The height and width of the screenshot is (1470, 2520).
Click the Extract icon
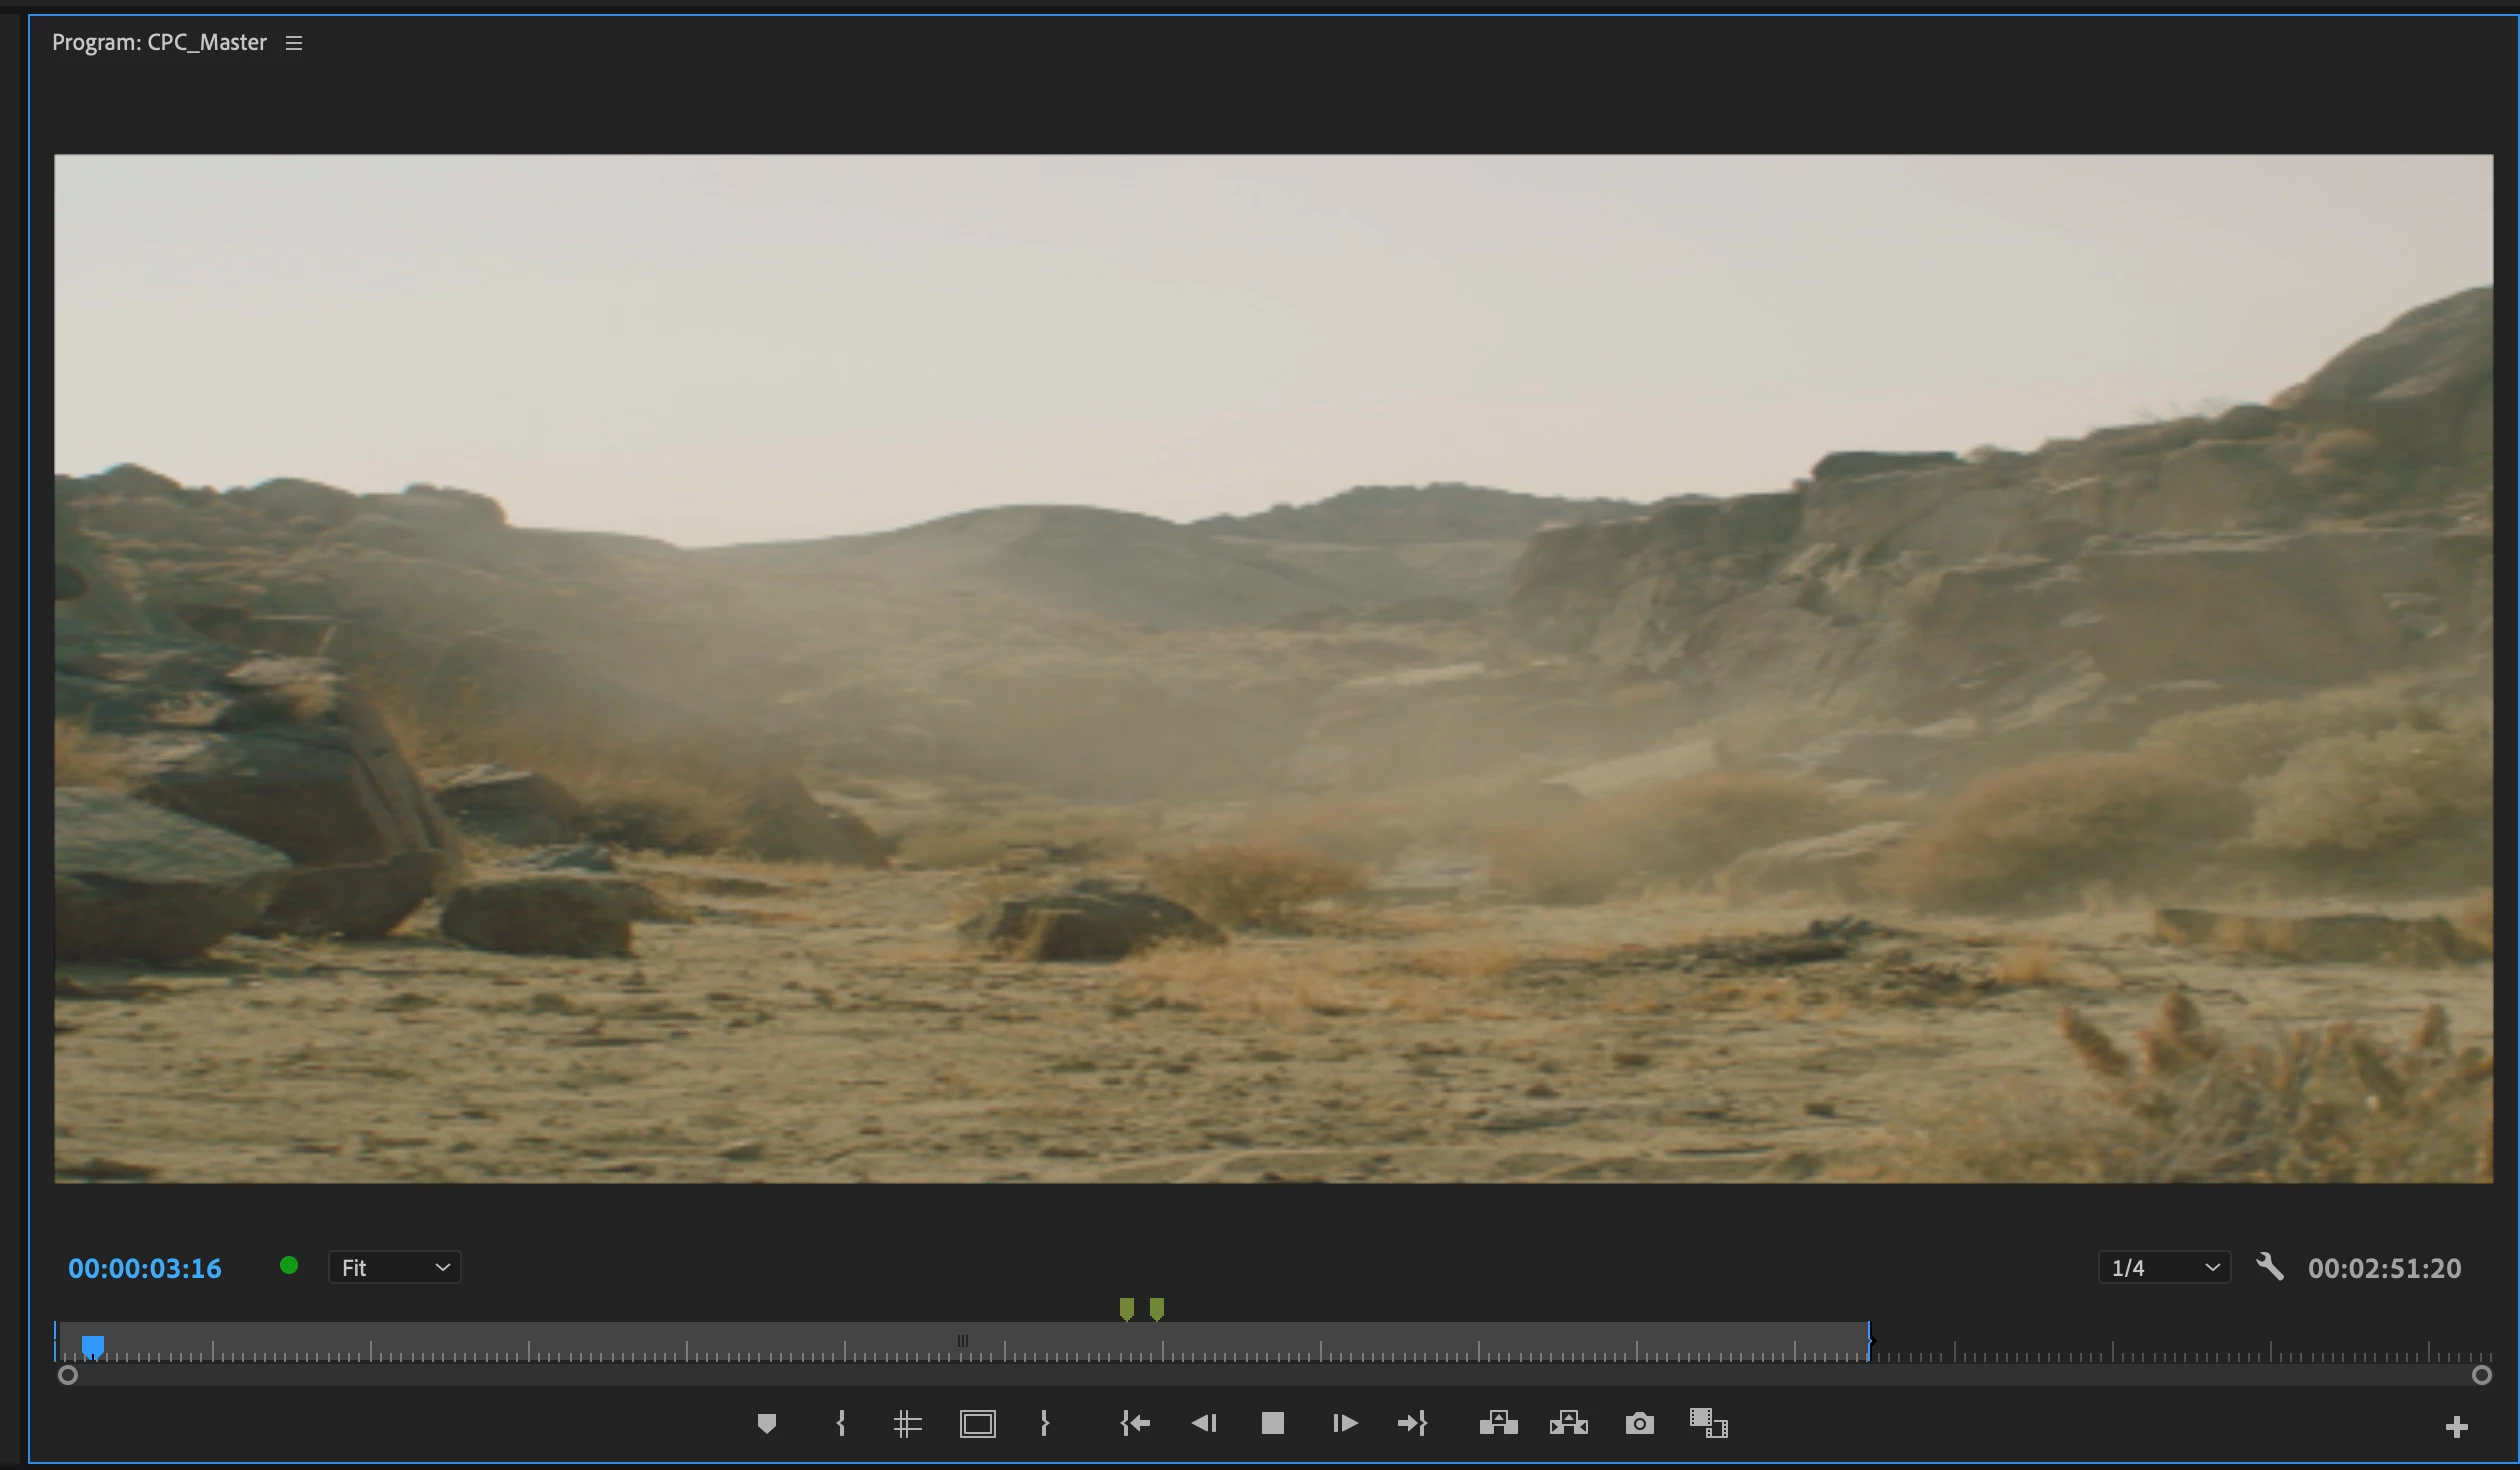[x=1568, y=1423]
